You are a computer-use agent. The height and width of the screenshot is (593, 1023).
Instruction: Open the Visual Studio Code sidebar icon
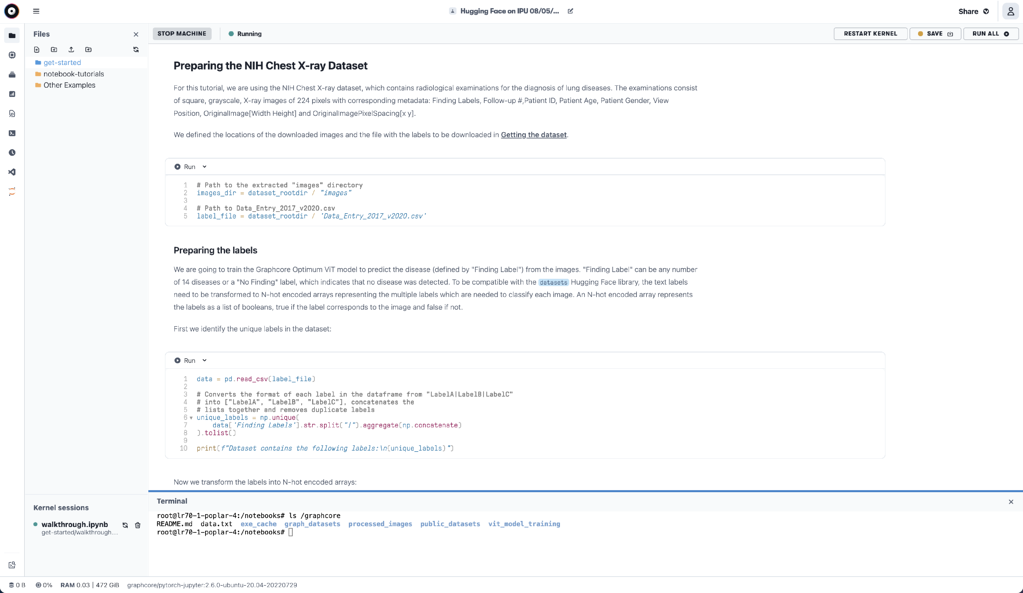(x=12, y=172)
